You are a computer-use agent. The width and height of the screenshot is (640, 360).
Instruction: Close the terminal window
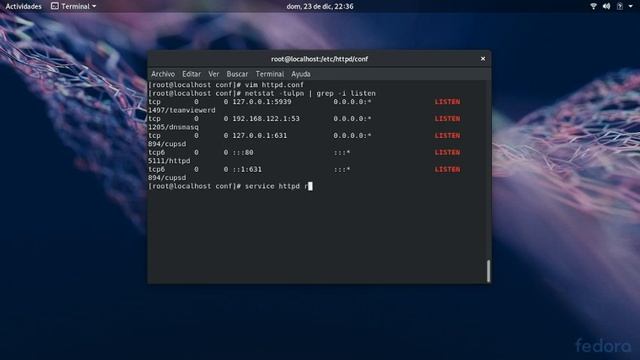click(483, 59)
